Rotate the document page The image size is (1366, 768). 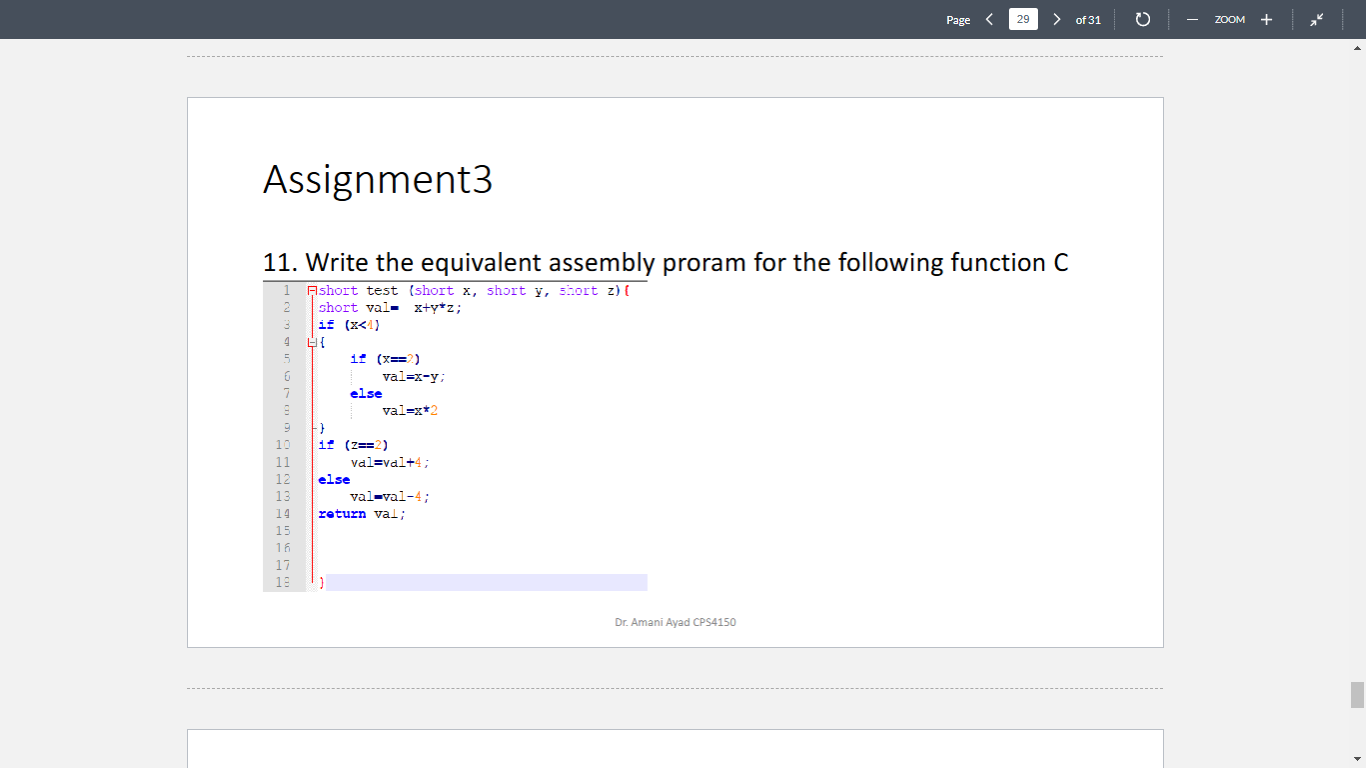(1142, 19)
